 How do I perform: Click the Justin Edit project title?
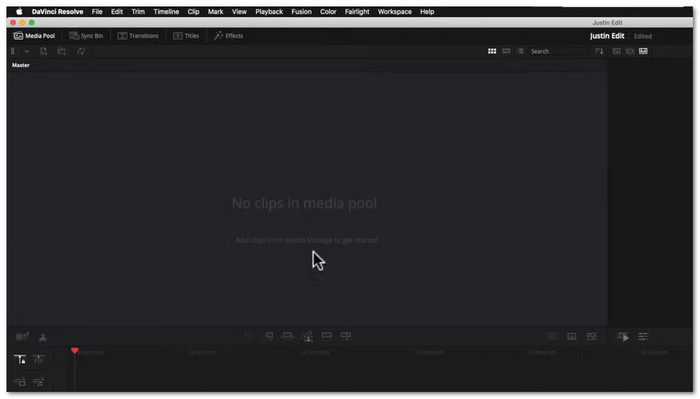coord(607,36)
